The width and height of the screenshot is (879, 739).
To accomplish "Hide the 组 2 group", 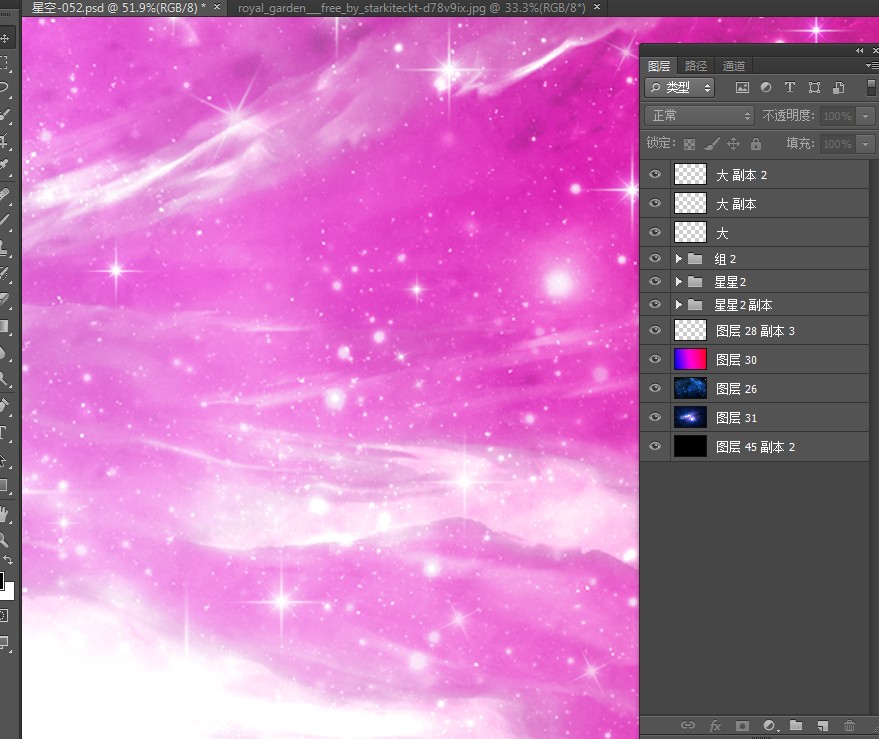I will (x=655, y=258).
